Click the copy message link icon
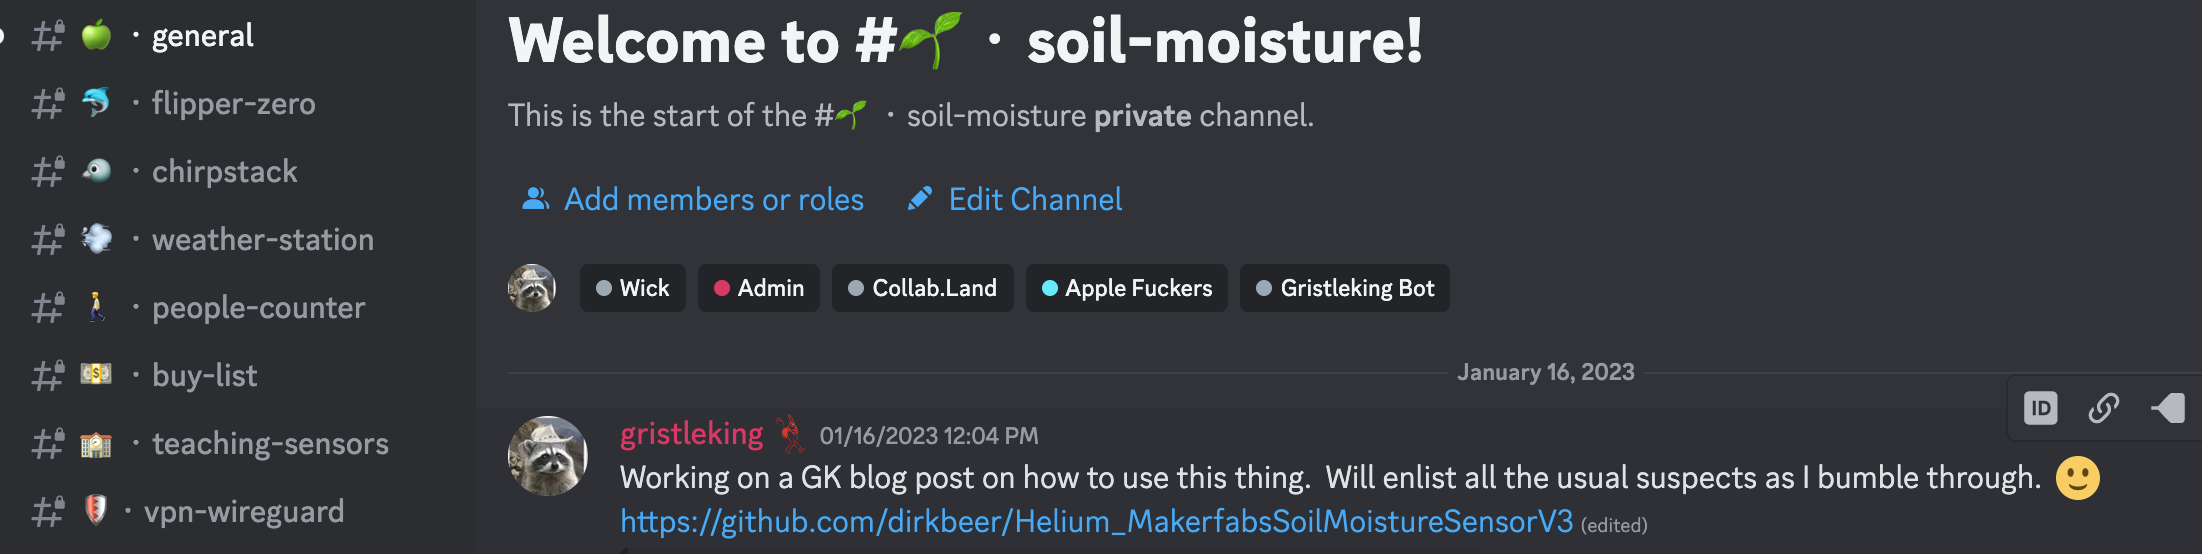The width and height of the screenshot is (2202, 554). (2103, 408)
